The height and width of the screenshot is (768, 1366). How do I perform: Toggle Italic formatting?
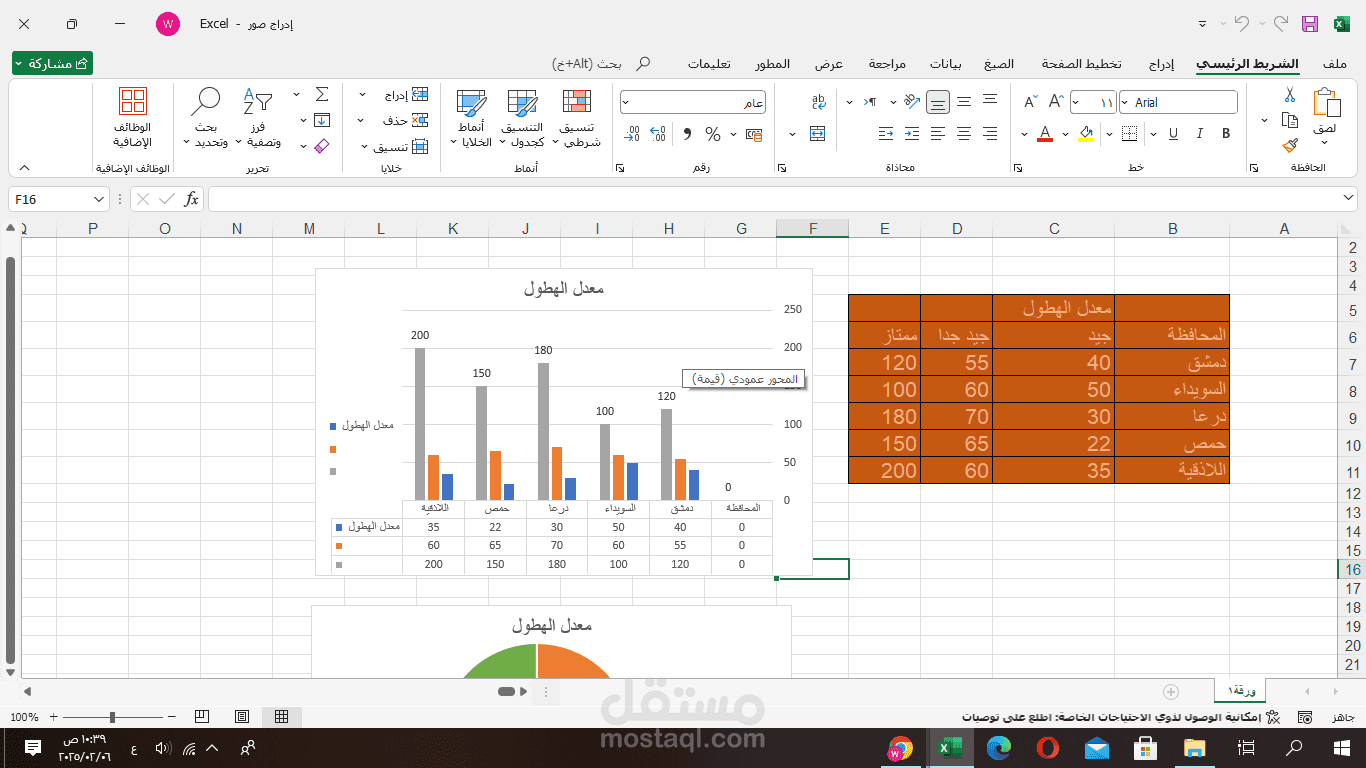[1200, 134]
